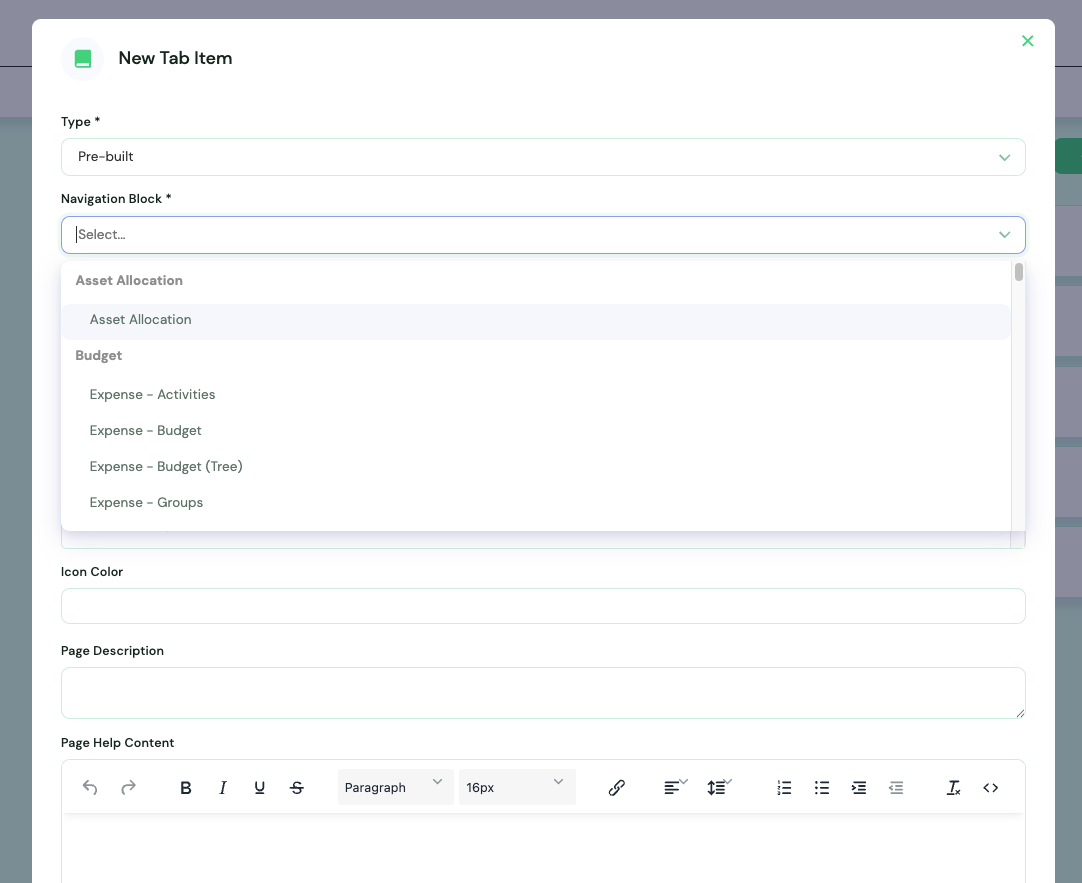Click the Page Description resize handle
Viewport: 1082px width, 883px height.
point(1020,713)
